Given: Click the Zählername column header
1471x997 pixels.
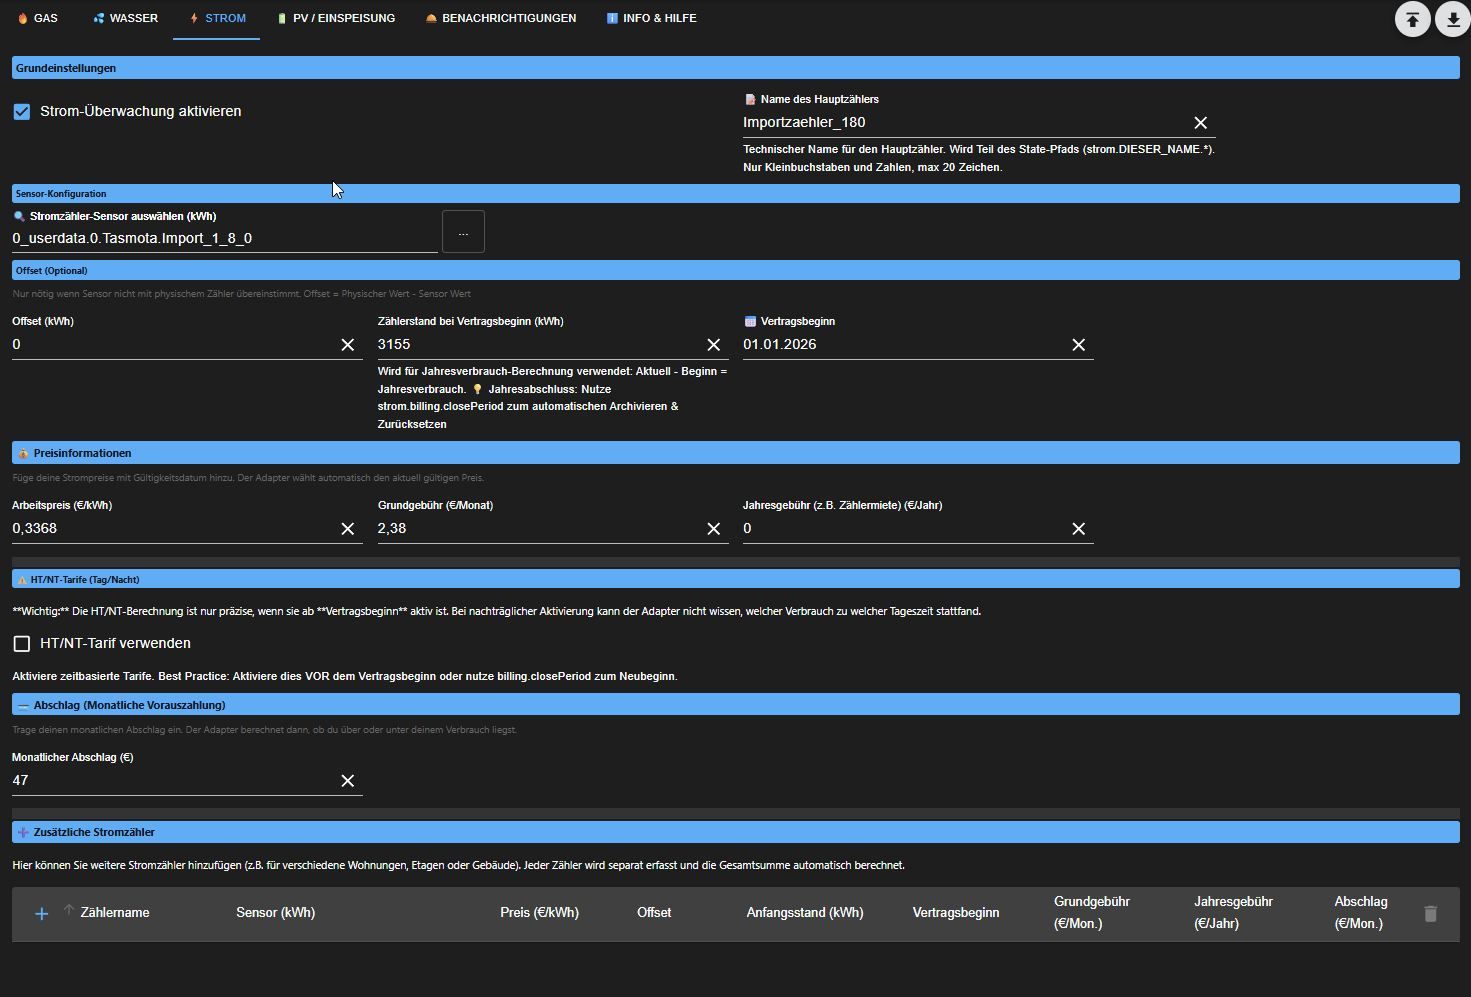Looking at the screenshot, I should [115, 913].
